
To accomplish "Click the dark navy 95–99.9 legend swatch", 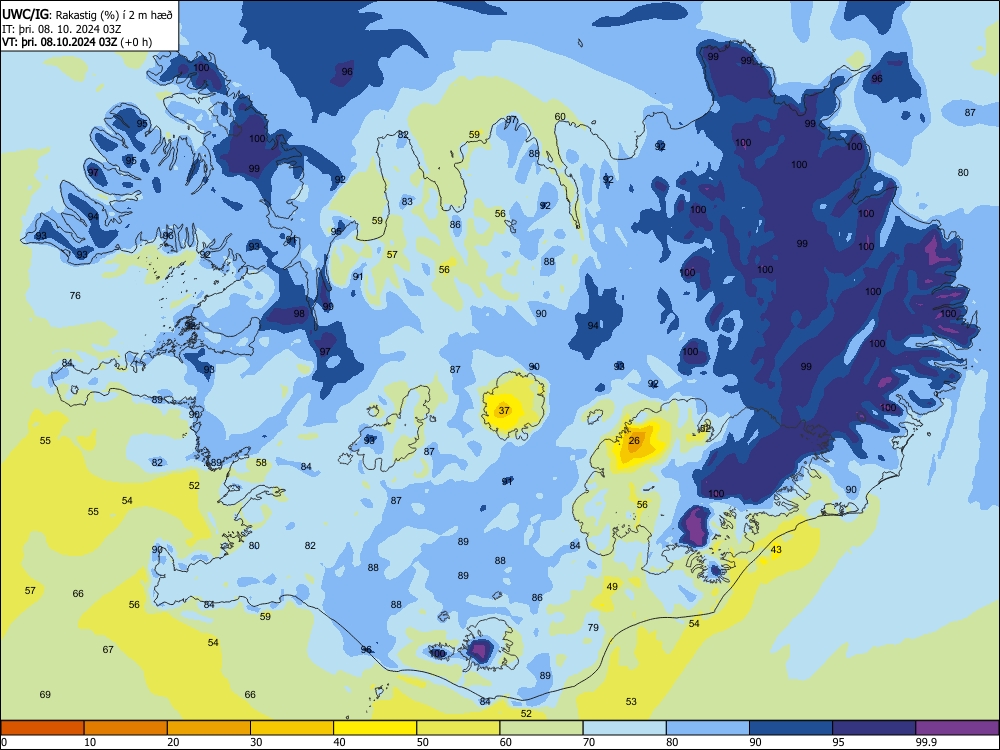I will click(x=874, y=728).
